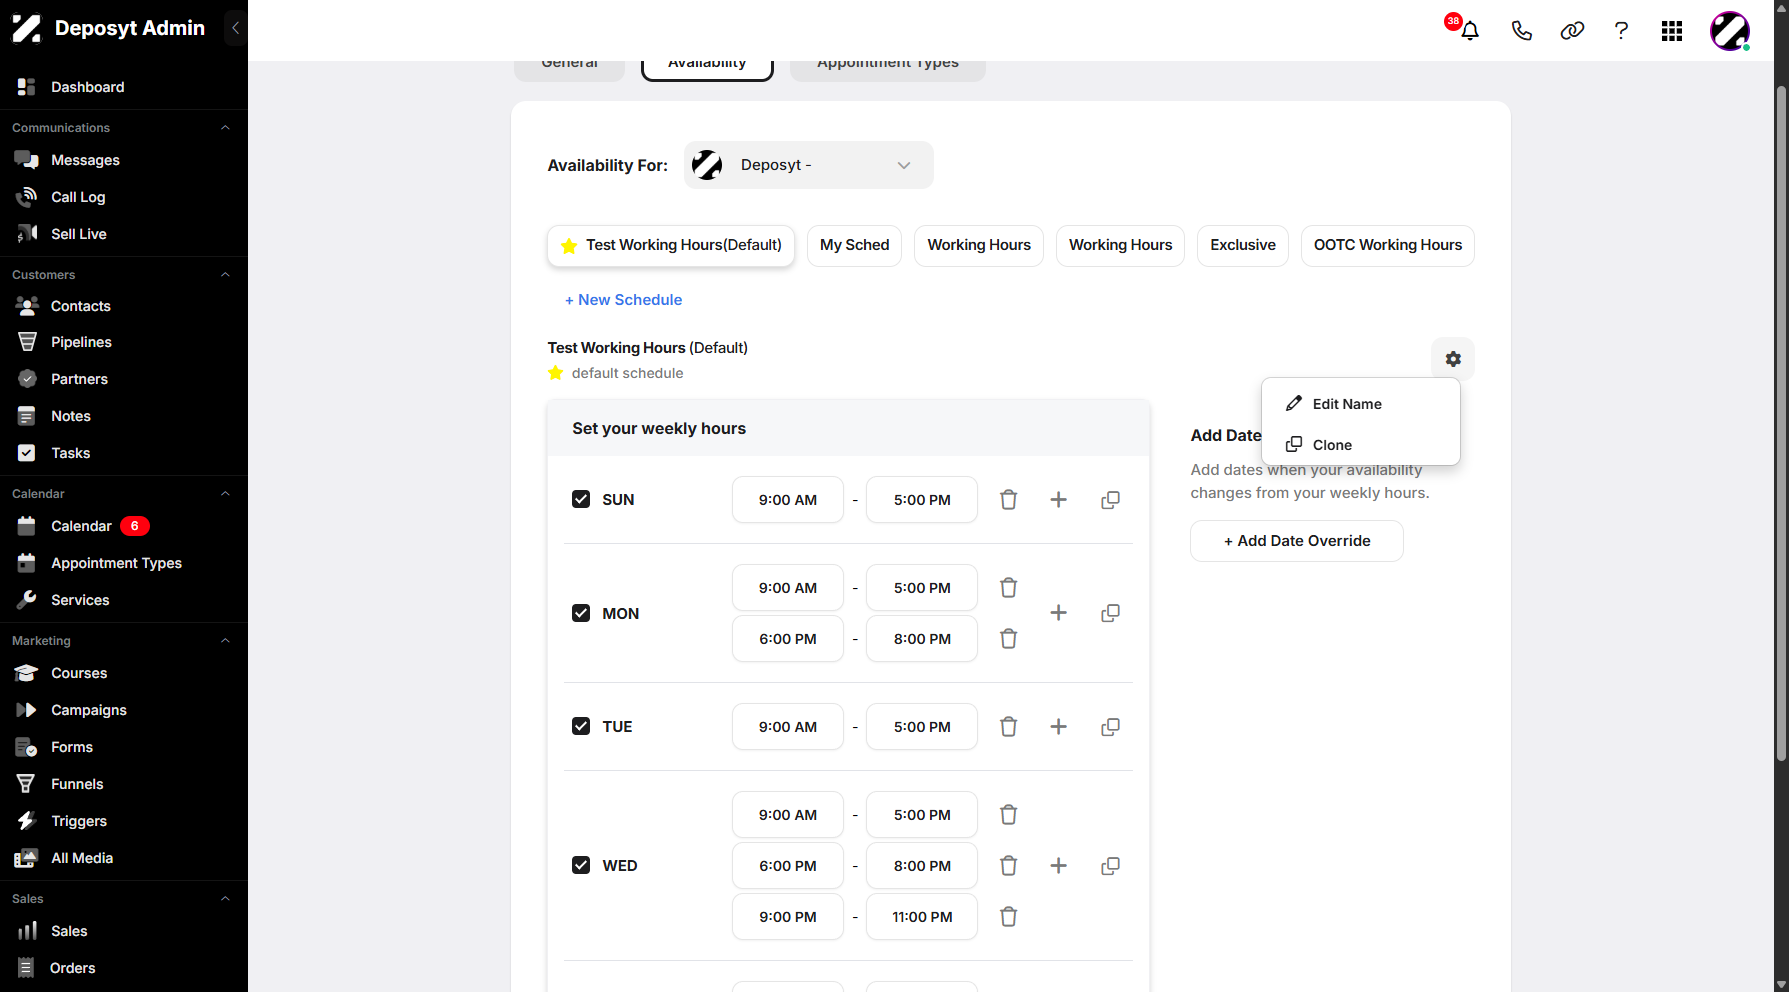Open Messages in the sidebar

(85, 160)
